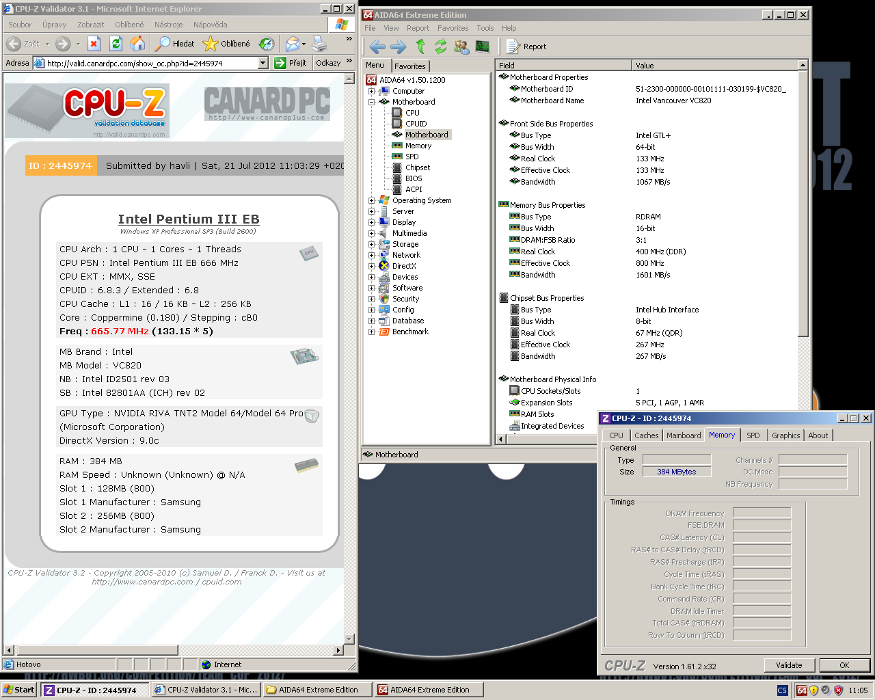Expand the Display branch
The height and width of the screenshot is (700, 875).
click(372, 222)
